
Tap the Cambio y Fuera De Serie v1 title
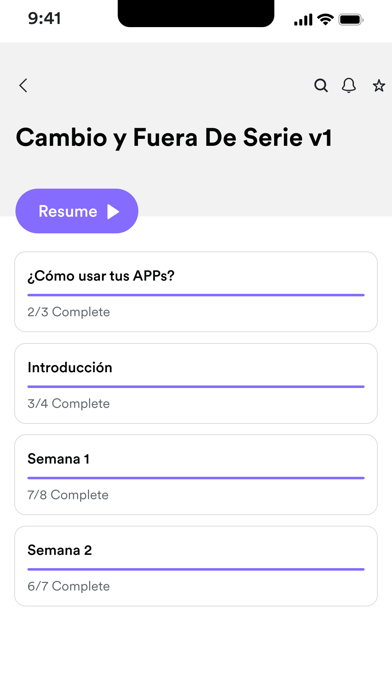click(174, 138)
